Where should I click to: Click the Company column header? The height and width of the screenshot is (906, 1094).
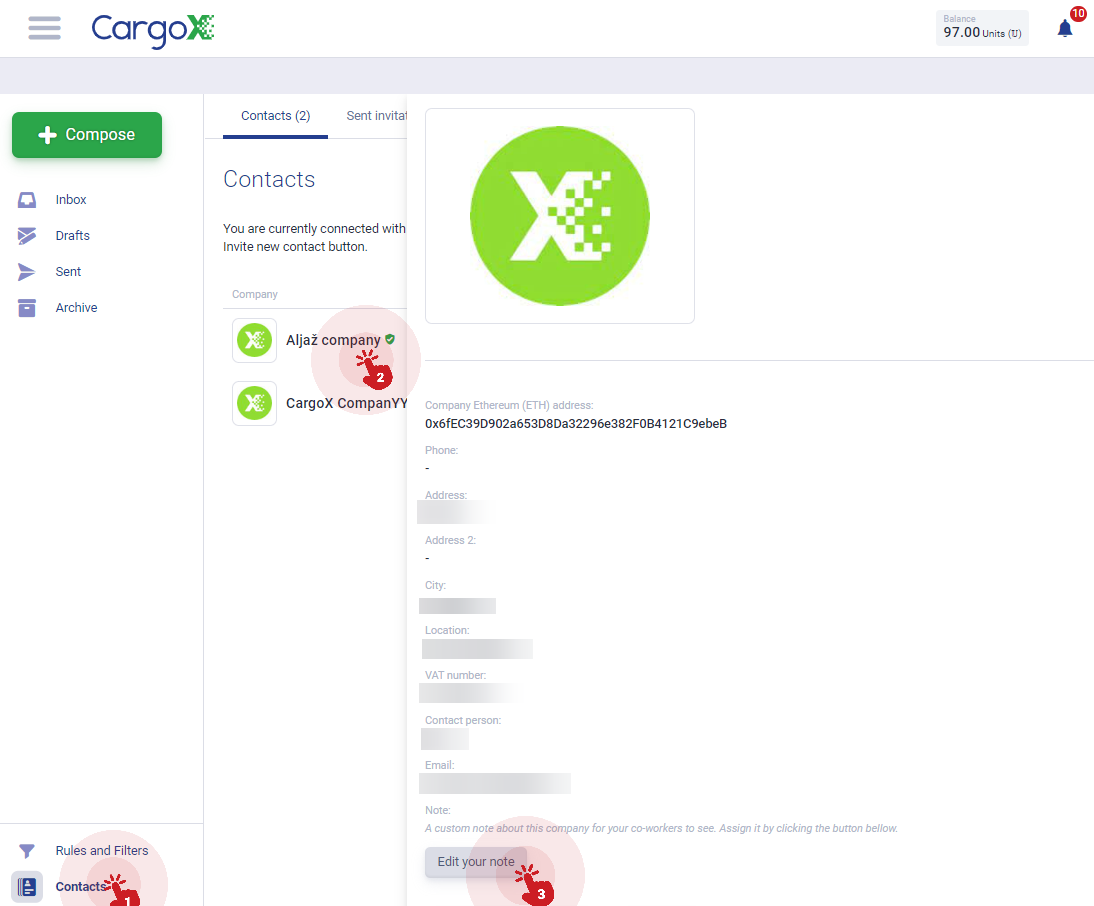click(255, 294)
